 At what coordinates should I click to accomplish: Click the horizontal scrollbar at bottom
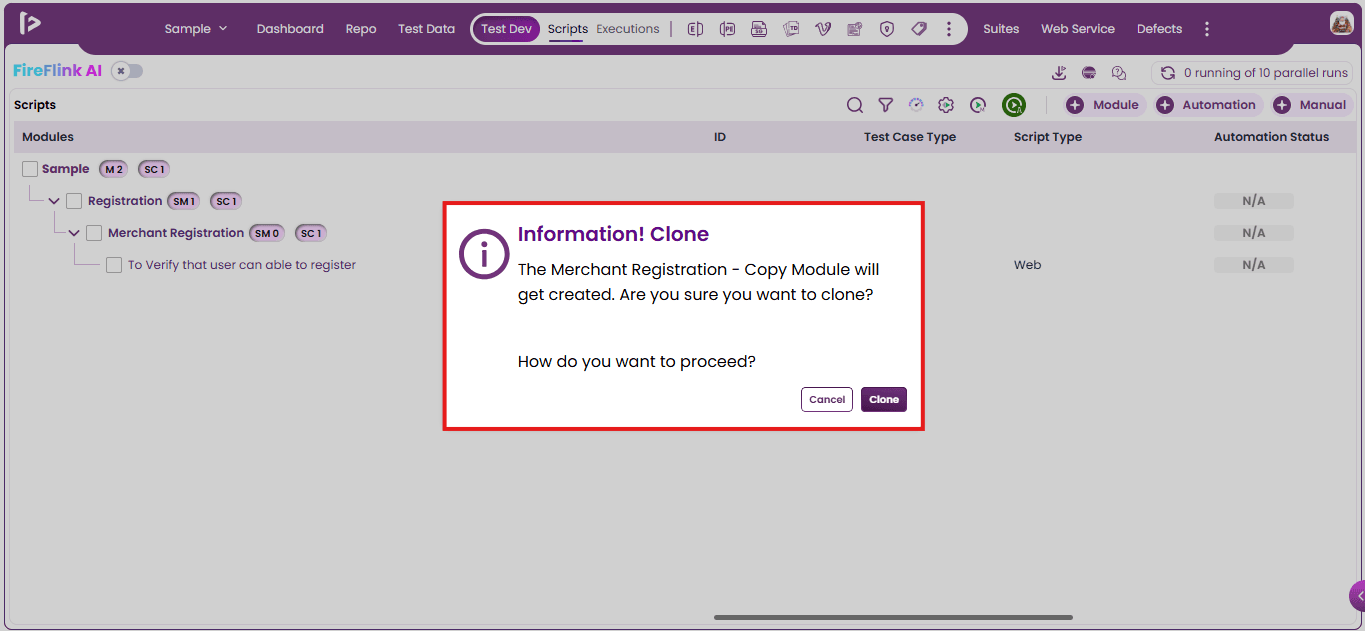(893, 617)
